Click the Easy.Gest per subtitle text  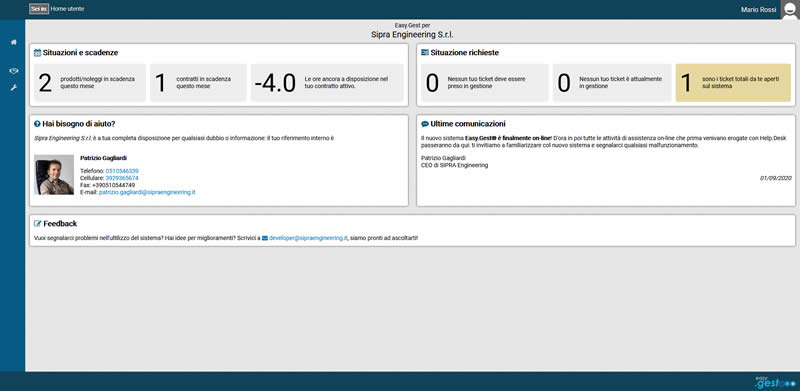(x=412, y=25)
